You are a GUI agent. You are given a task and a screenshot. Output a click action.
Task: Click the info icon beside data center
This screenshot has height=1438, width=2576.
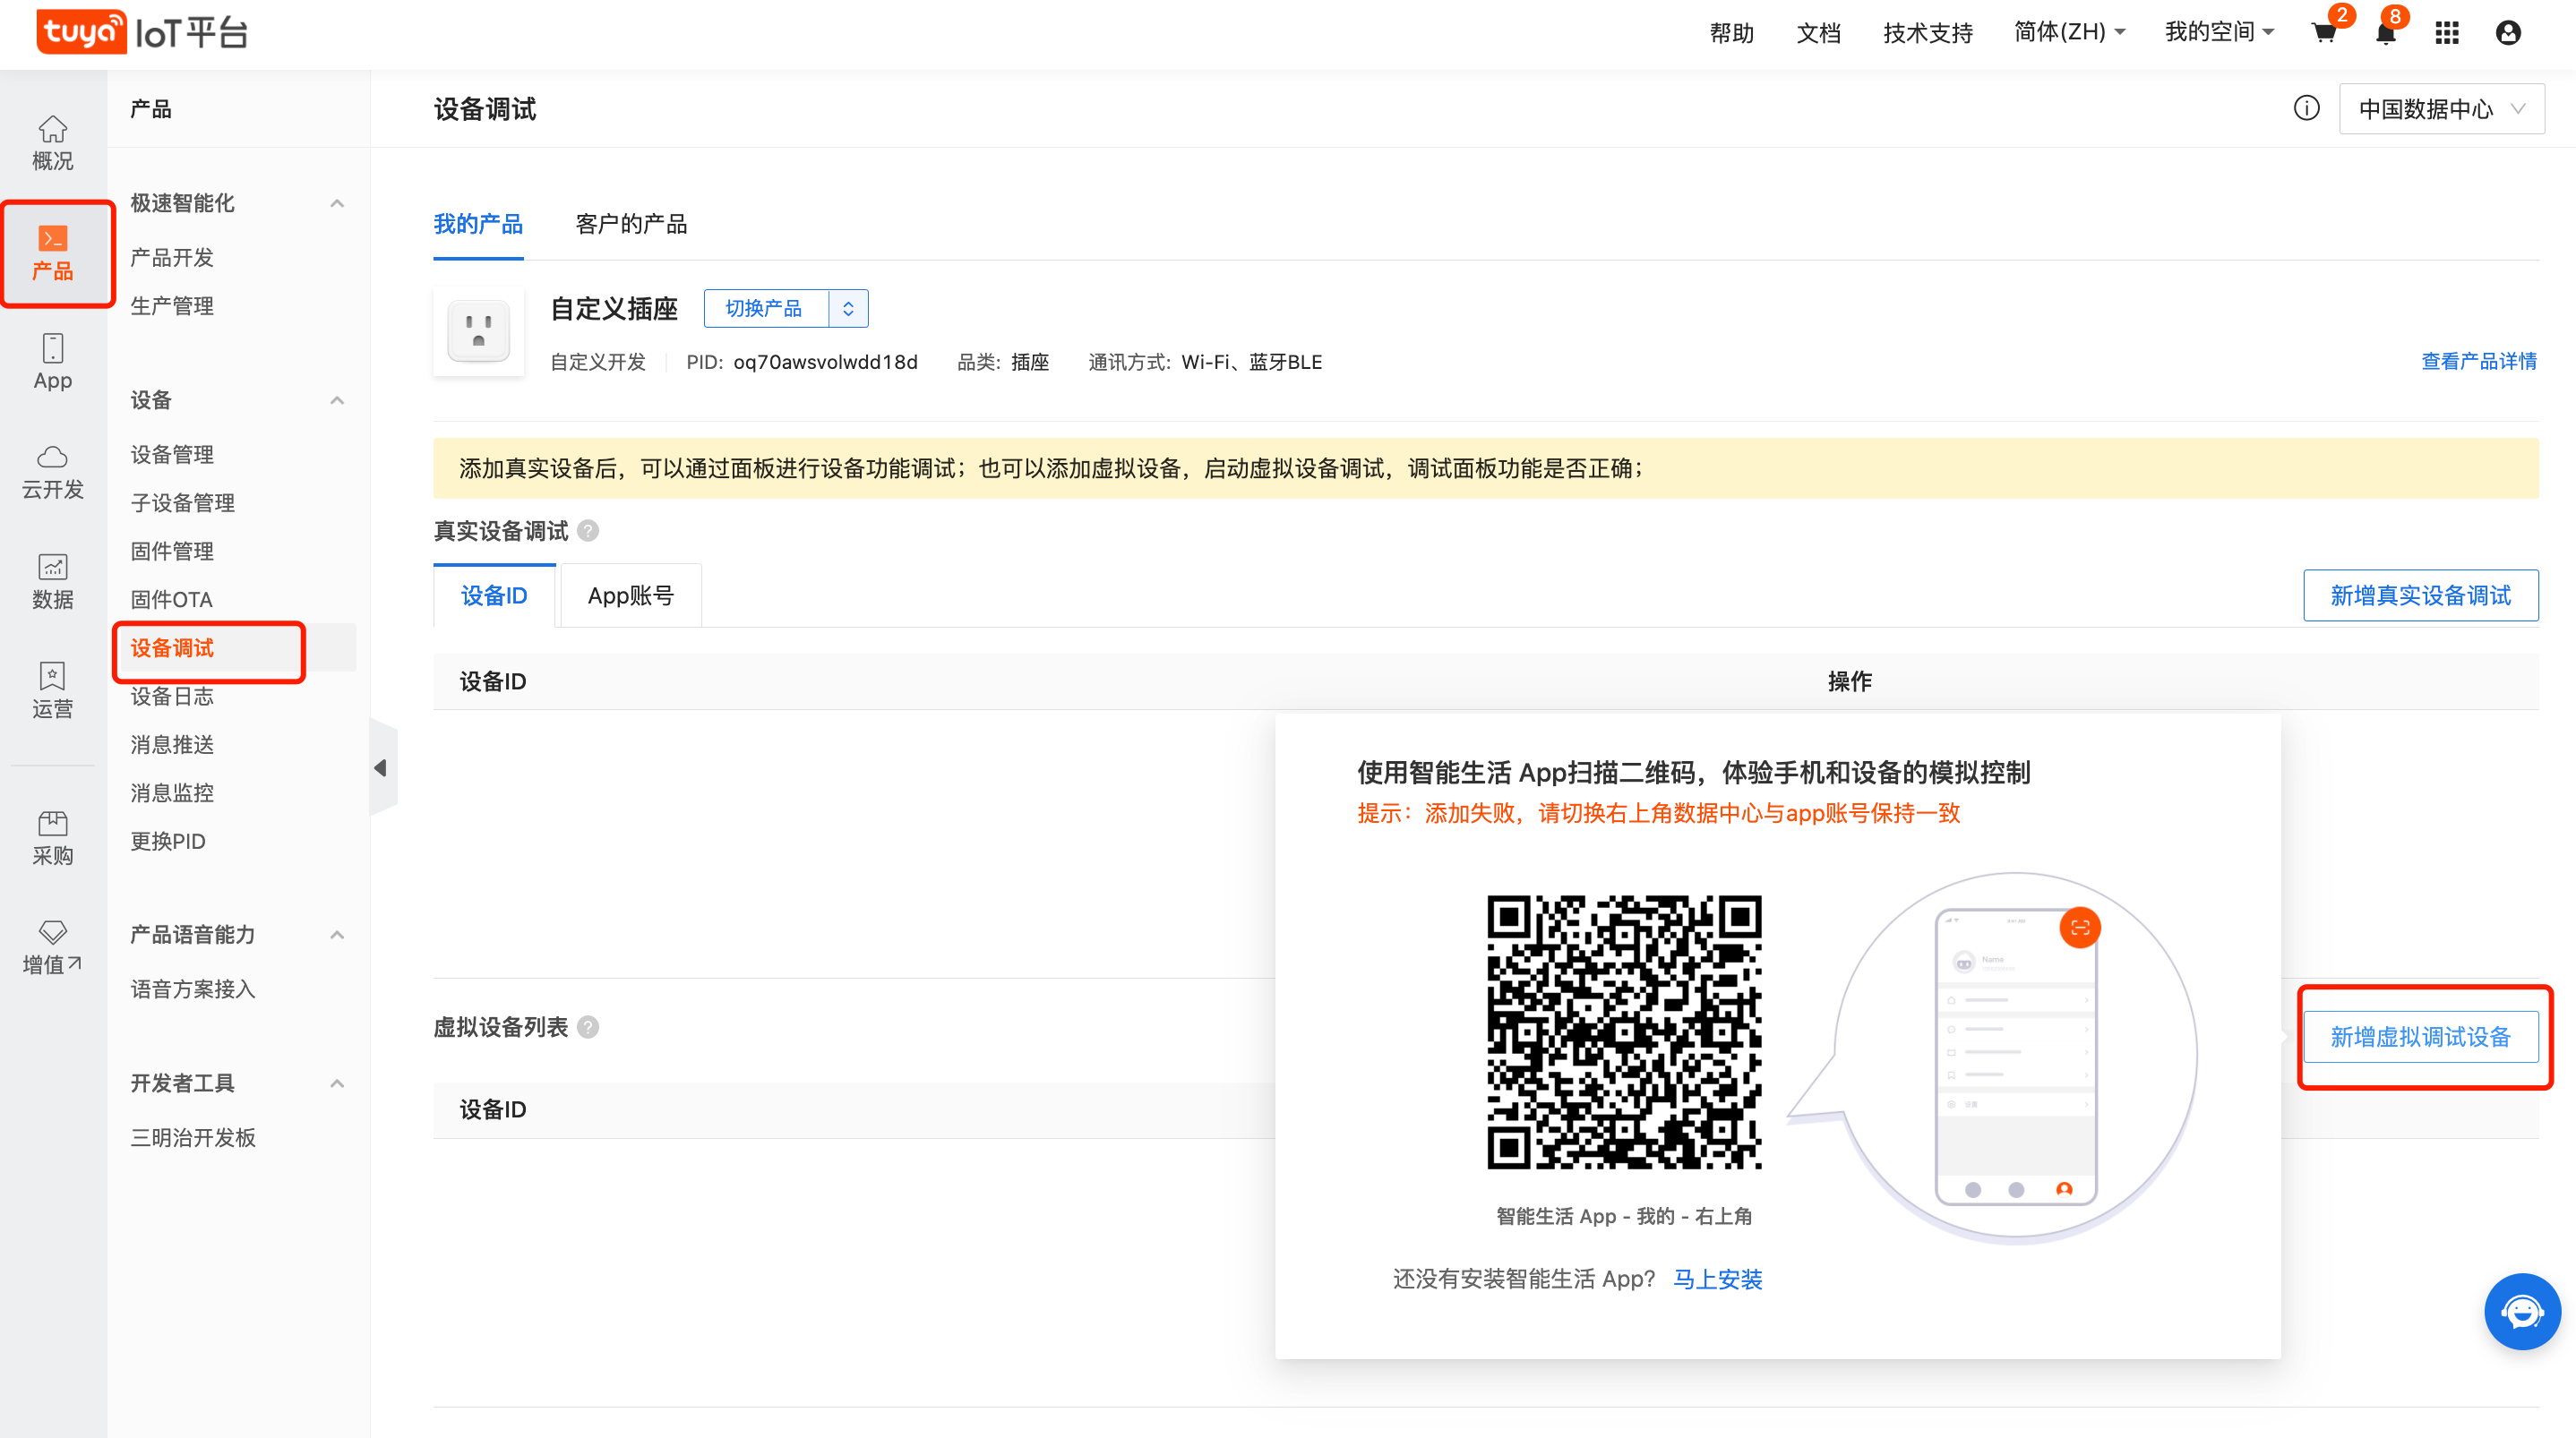[x=2306, y=108]
